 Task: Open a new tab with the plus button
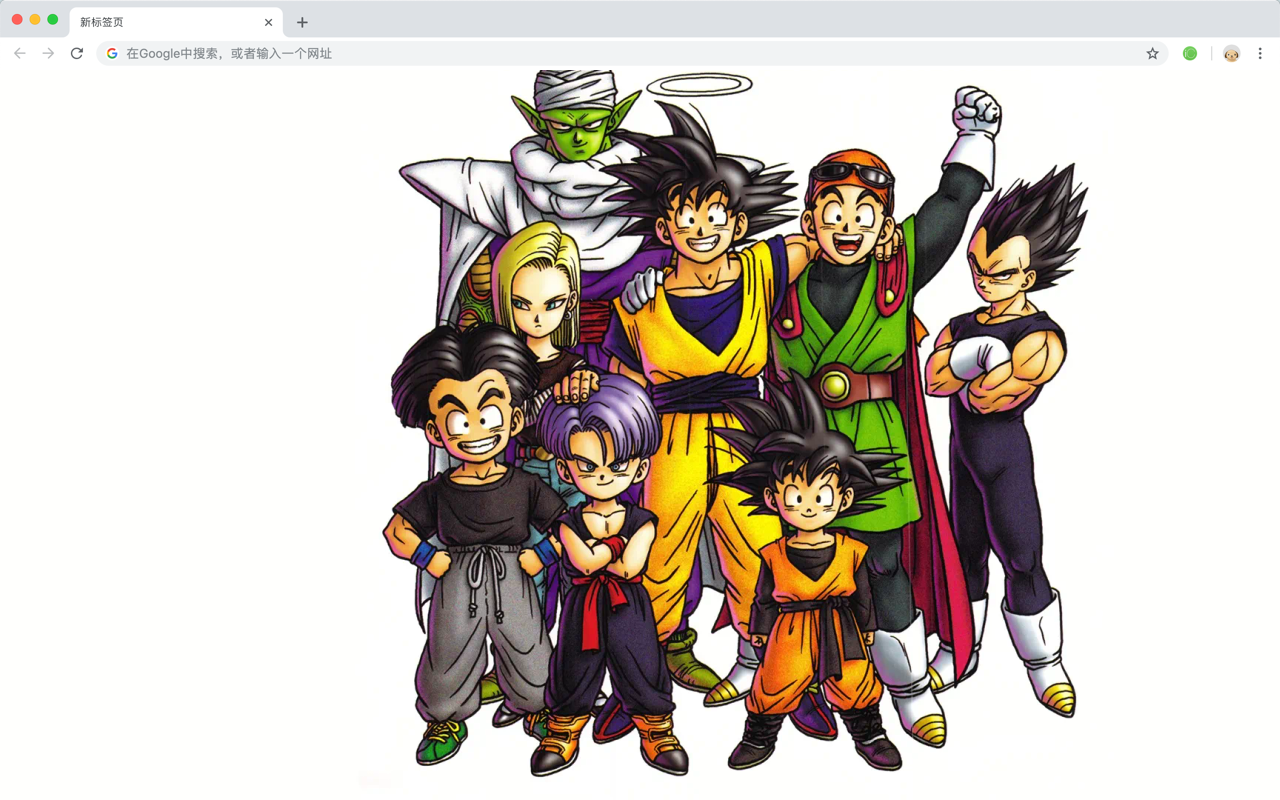[x=302, y=22]
